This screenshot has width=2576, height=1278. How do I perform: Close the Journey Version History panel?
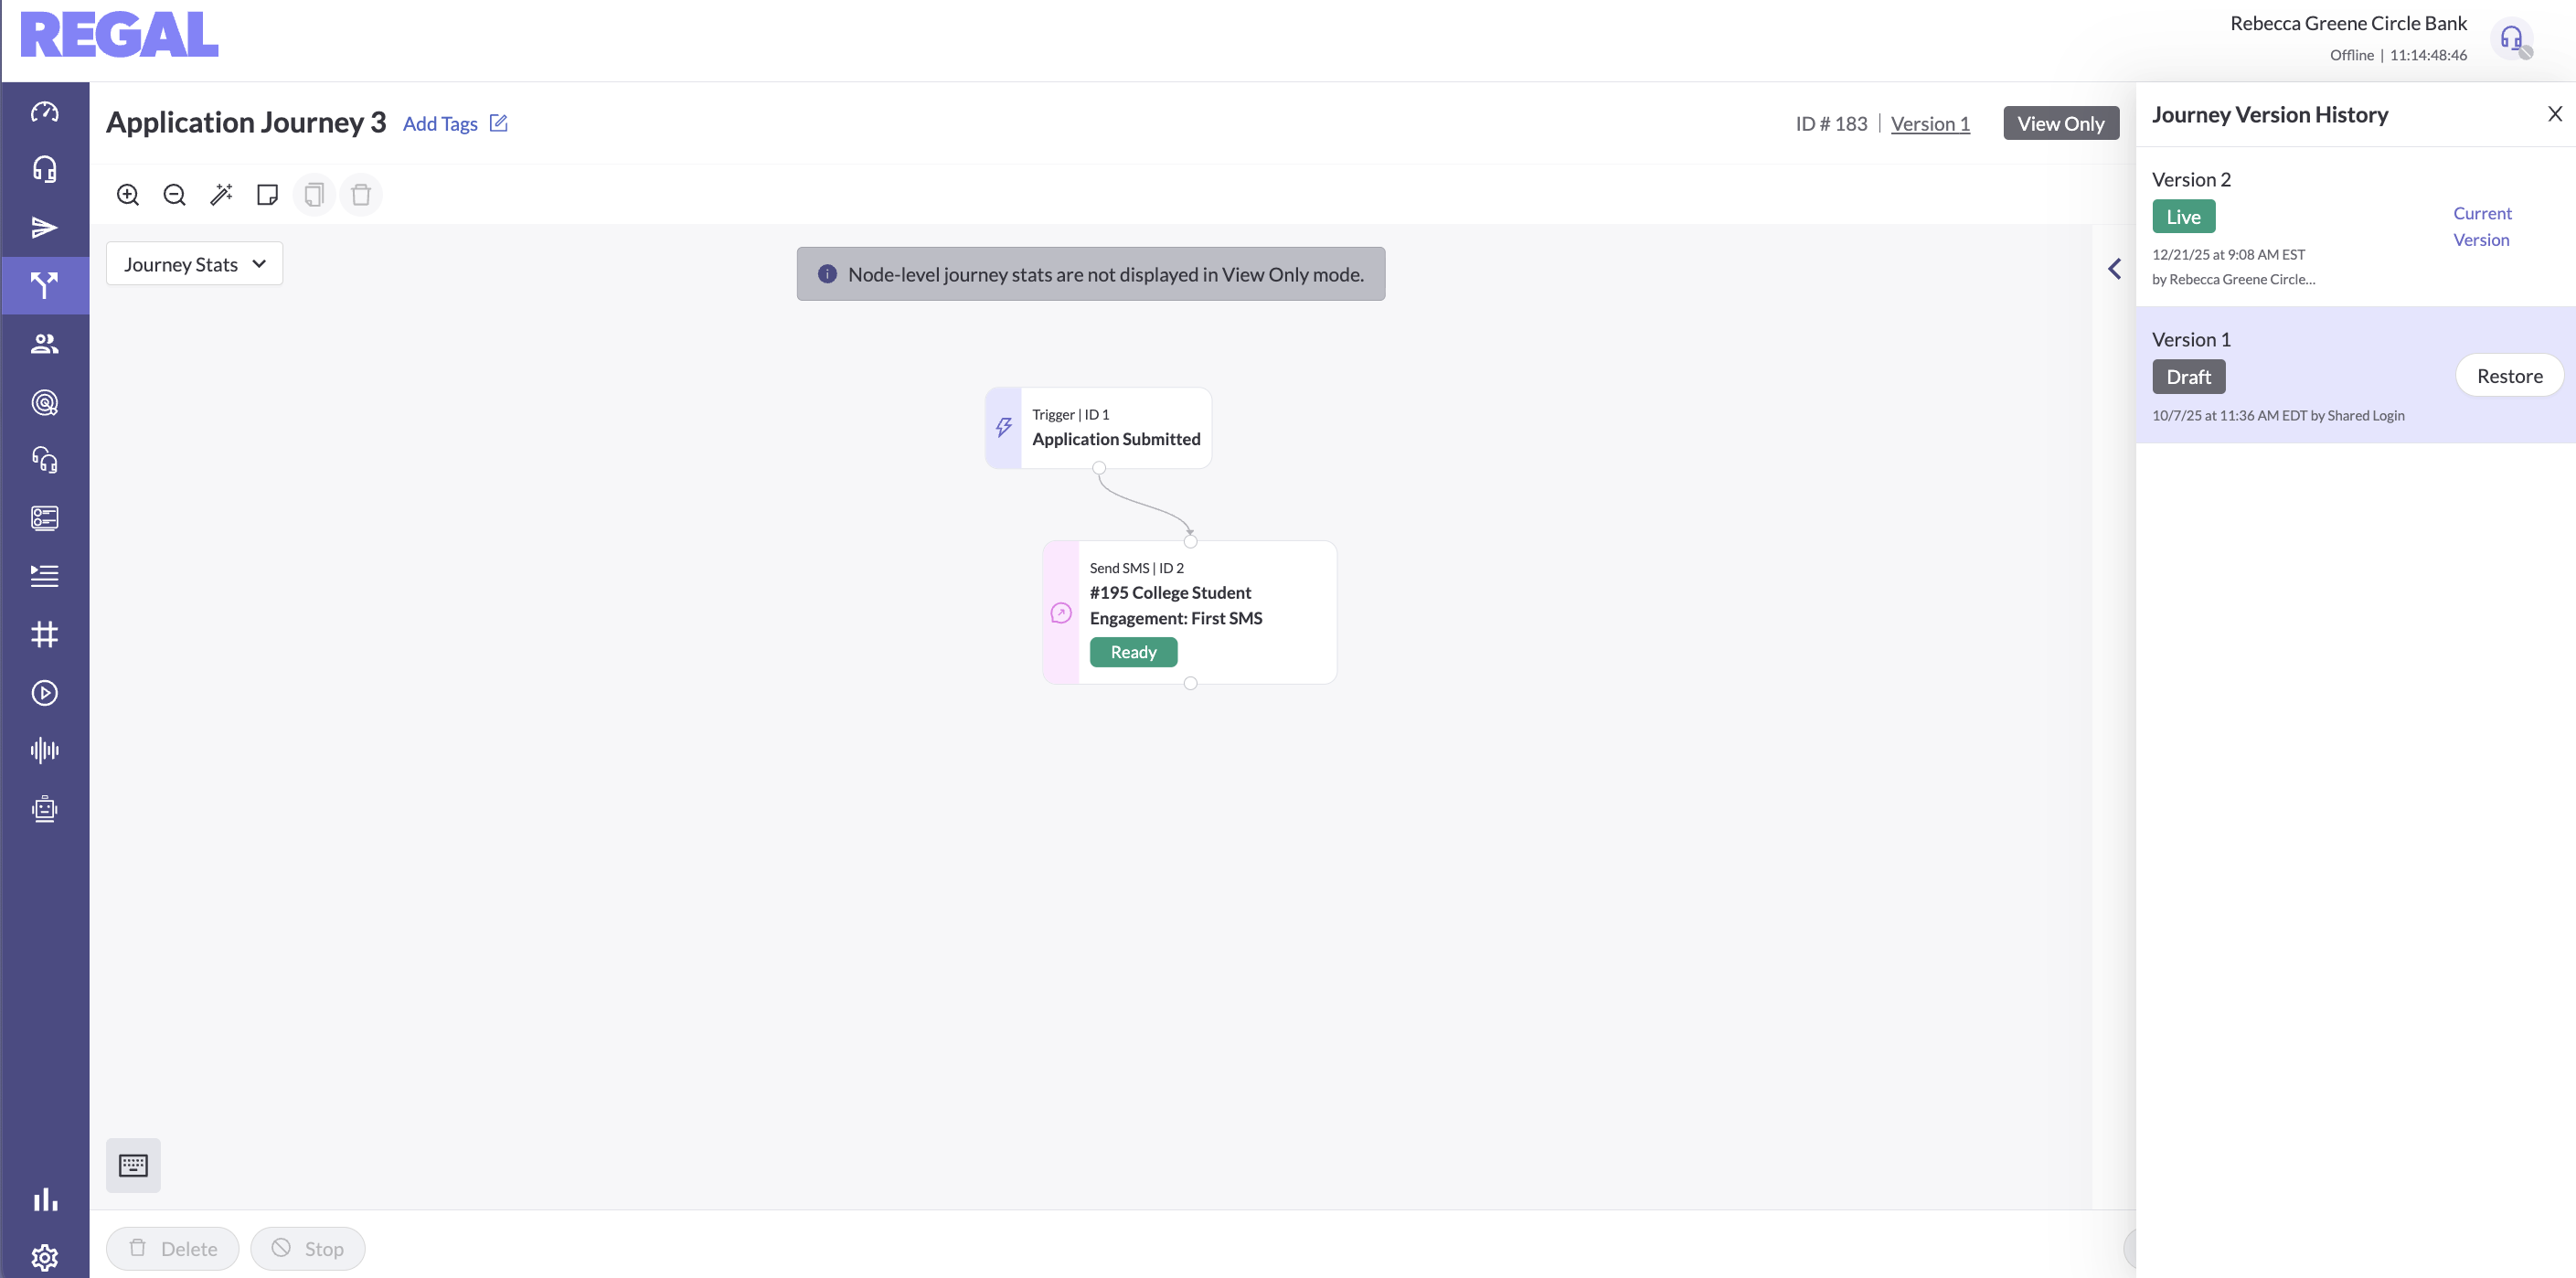click(2554, 114)
